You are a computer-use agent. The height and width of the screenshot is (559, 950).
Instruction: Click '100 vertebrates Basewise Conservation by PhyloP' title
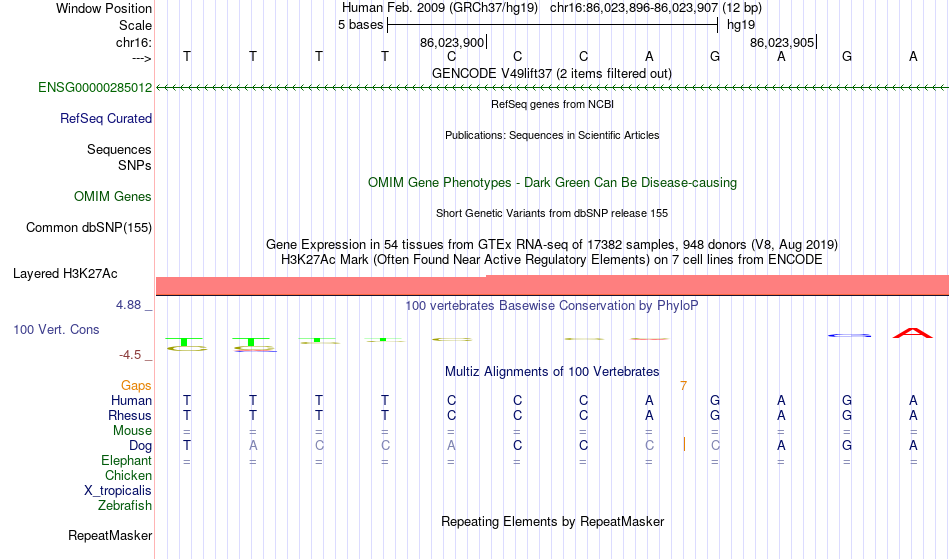point(552,306)
